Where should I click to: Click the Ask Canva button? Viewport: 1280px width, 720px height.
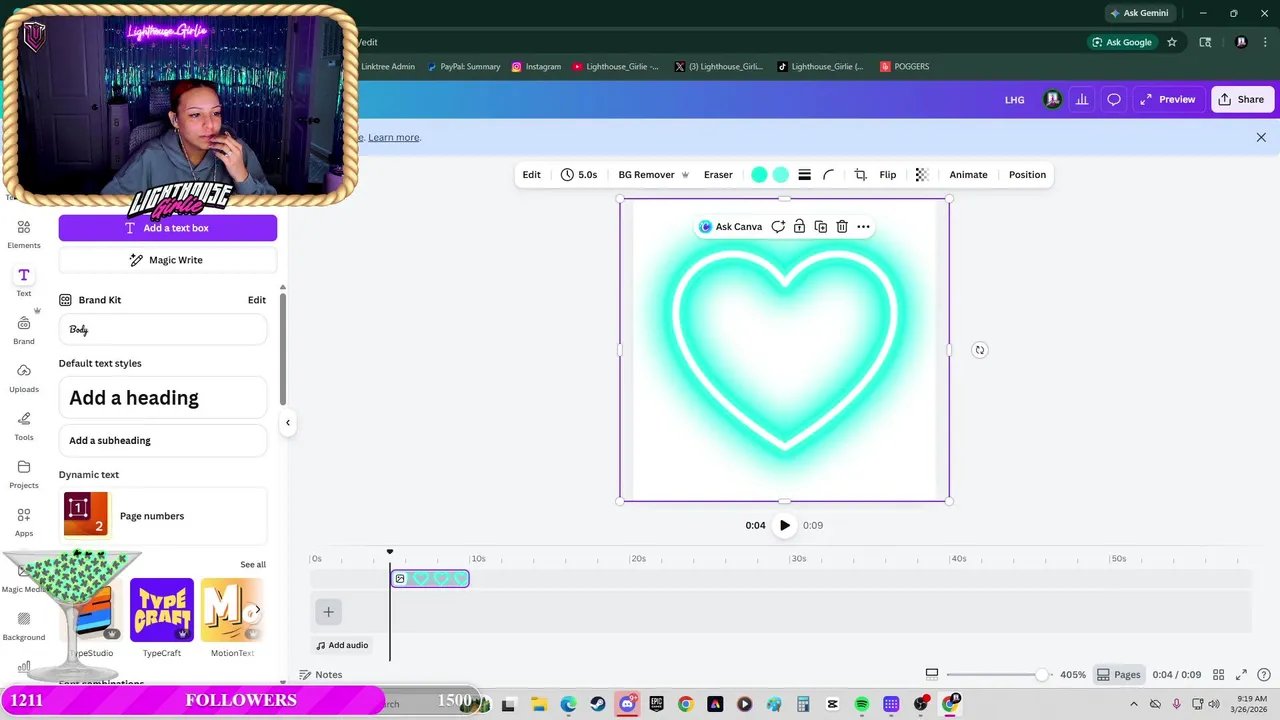coord(731,227)
